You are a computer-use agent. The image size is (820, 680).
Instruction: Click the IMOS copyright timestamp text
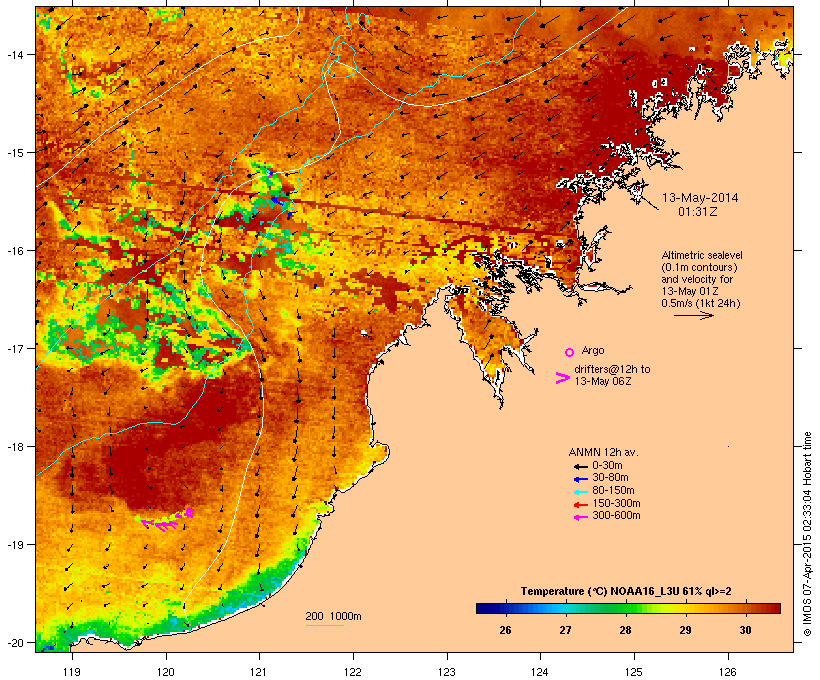coord(808,534)
